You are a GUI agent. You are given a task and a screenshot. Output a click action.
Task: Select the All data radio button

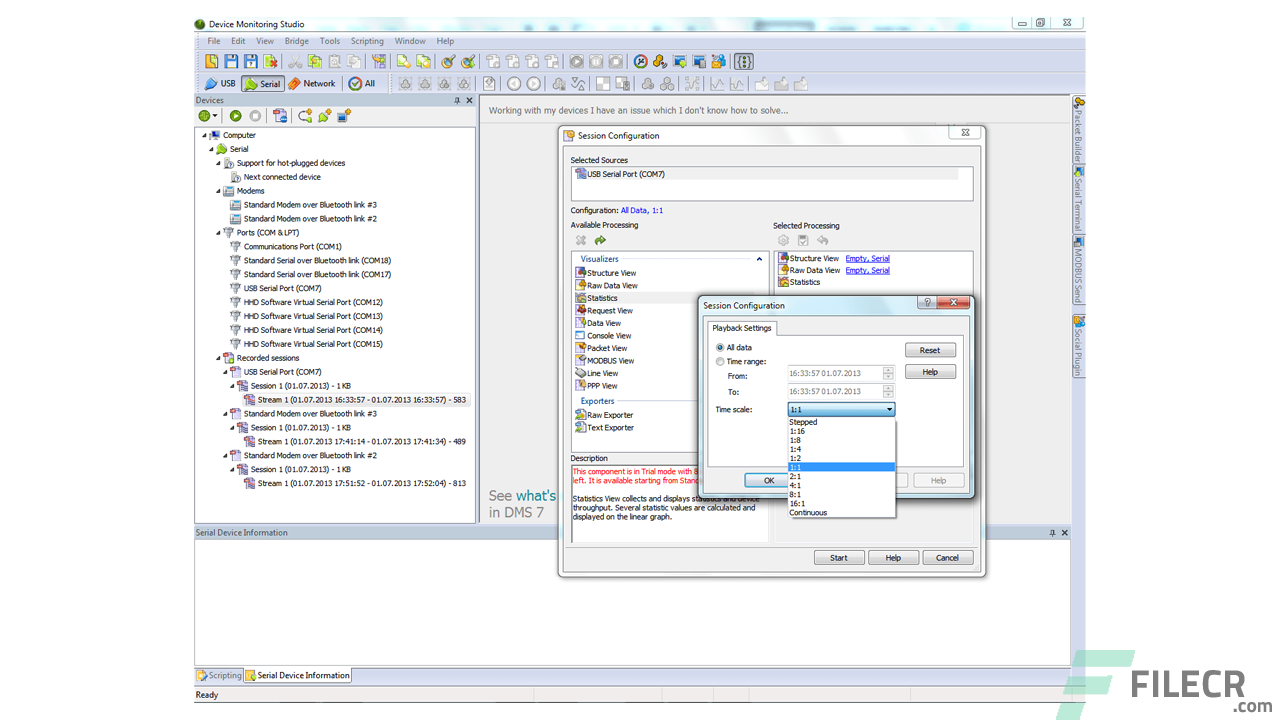coord(720,348)
